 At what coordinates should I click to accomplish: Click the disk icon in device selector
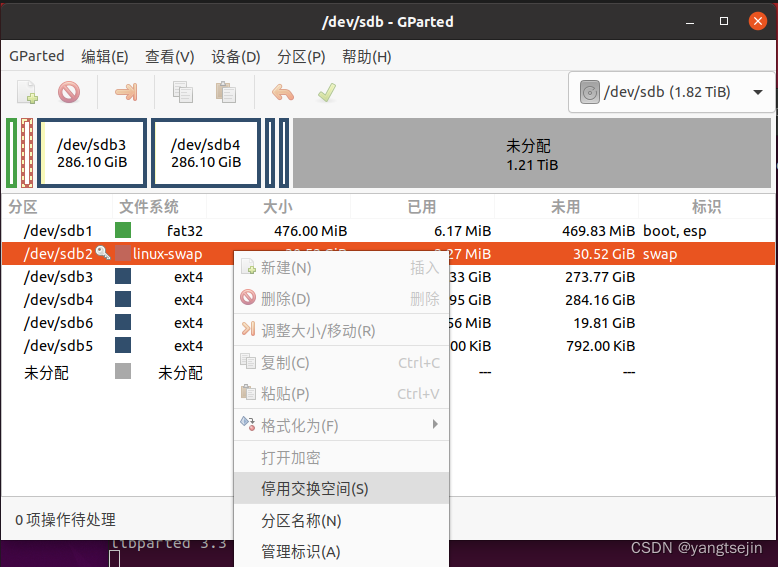coord(590,92)
